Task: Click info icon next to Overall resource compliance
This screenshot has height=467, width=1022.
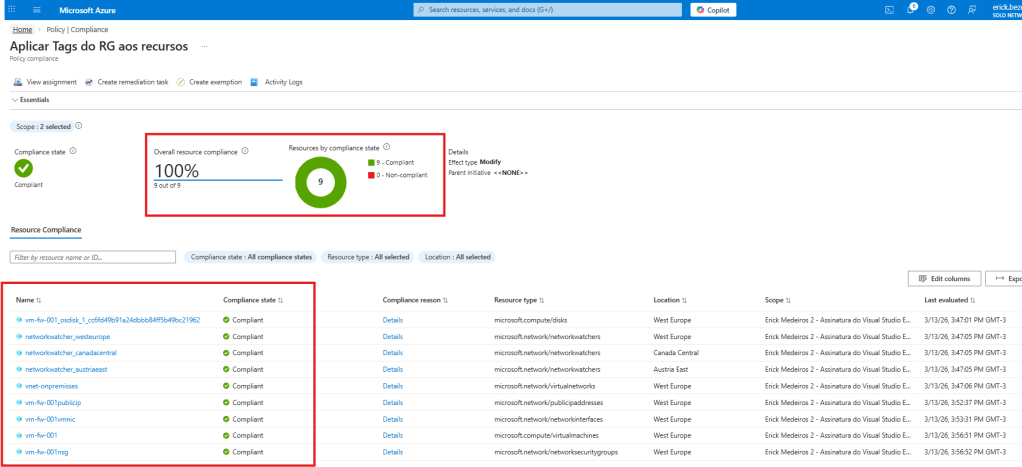Action: pos(245,152)
